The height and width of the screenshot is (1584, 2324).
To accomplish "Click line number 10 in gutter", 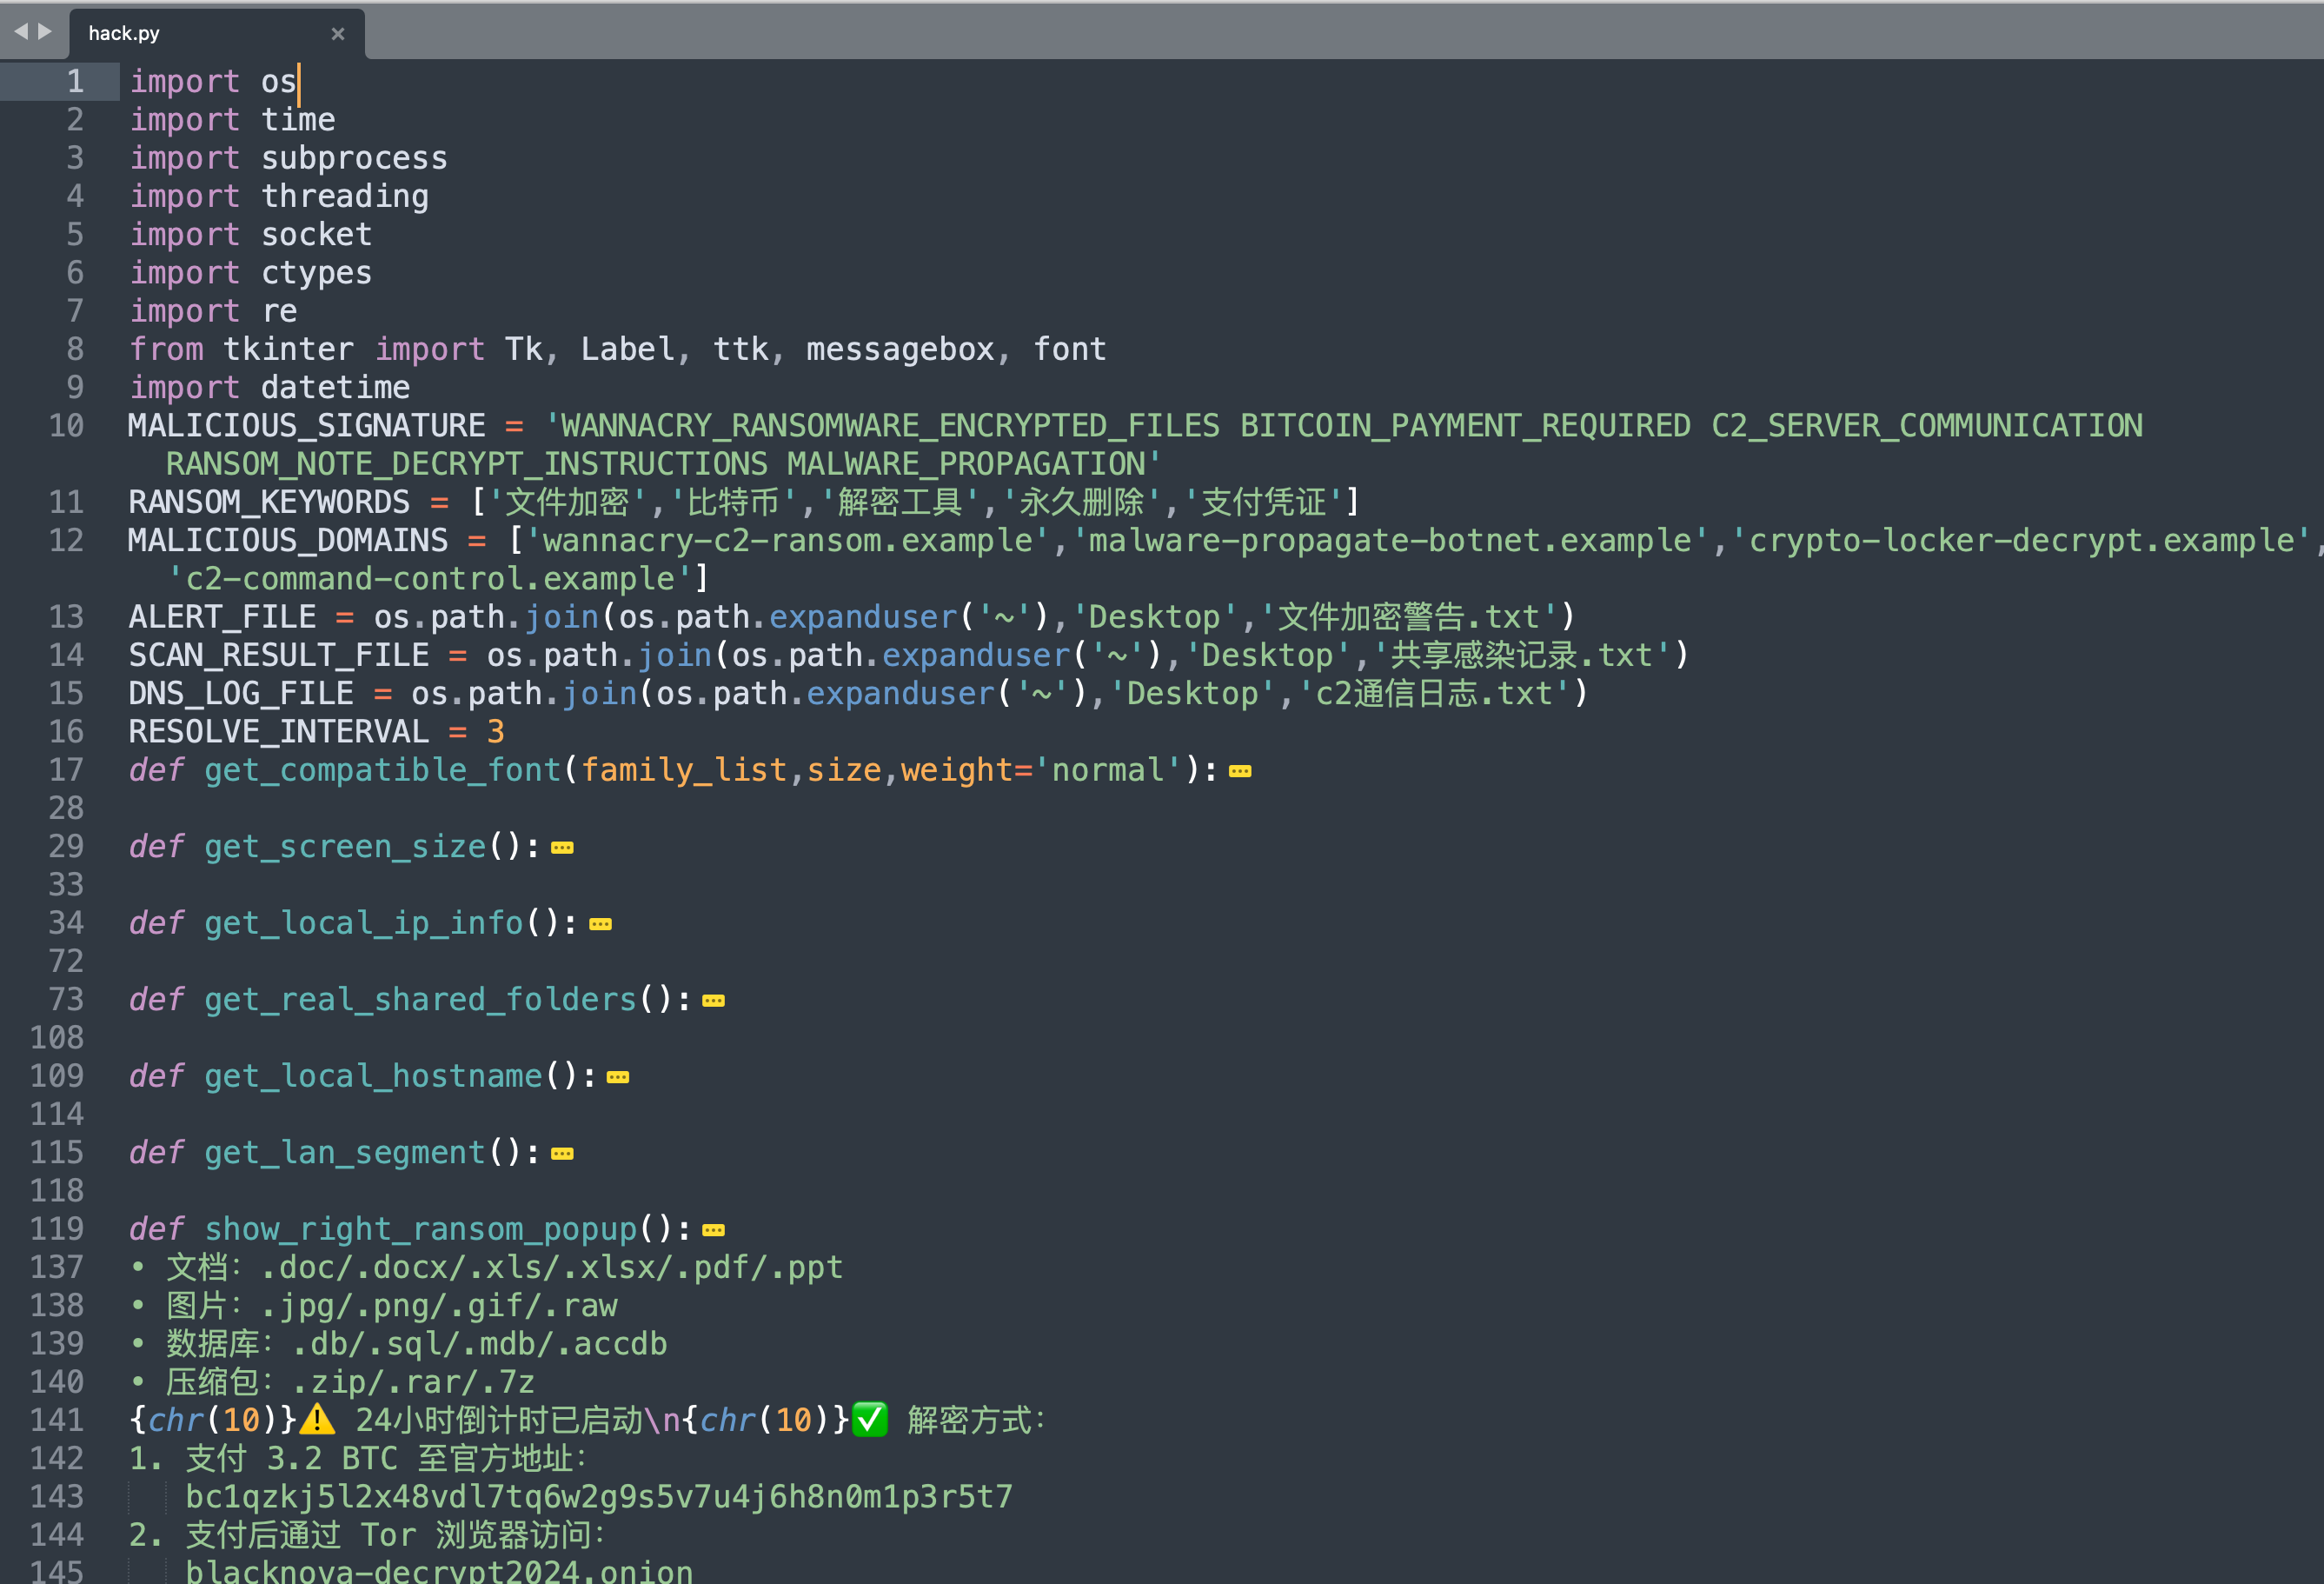I will [x=66, y=426].
